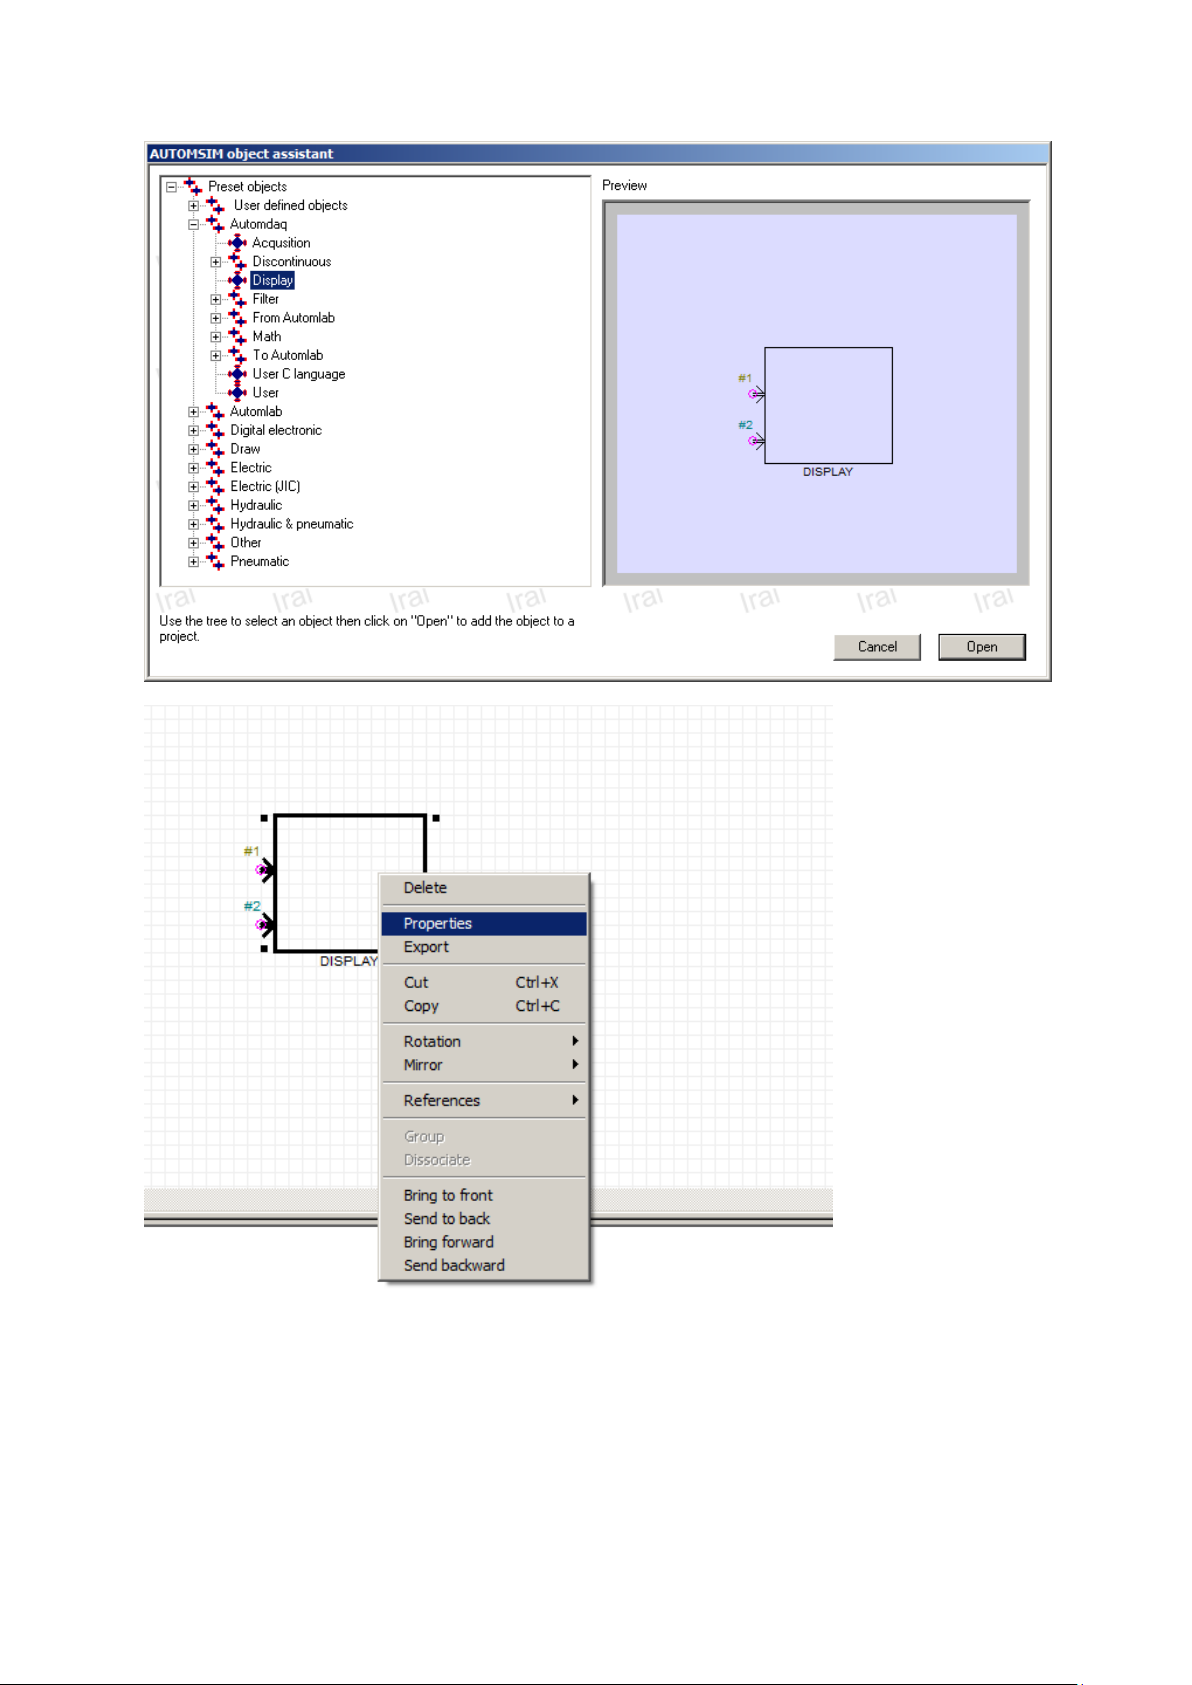Screen dimensions: 1192x1685
Task: Collapse the Preset objects root node
Action: click(171, 187)
